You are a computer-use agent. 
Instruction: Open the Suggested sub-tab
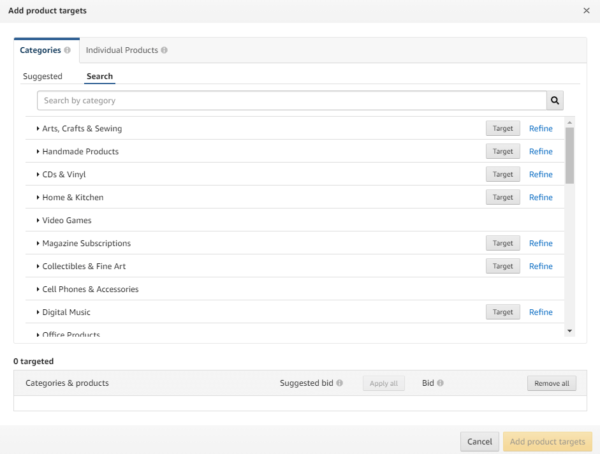[x=42, y=76]
